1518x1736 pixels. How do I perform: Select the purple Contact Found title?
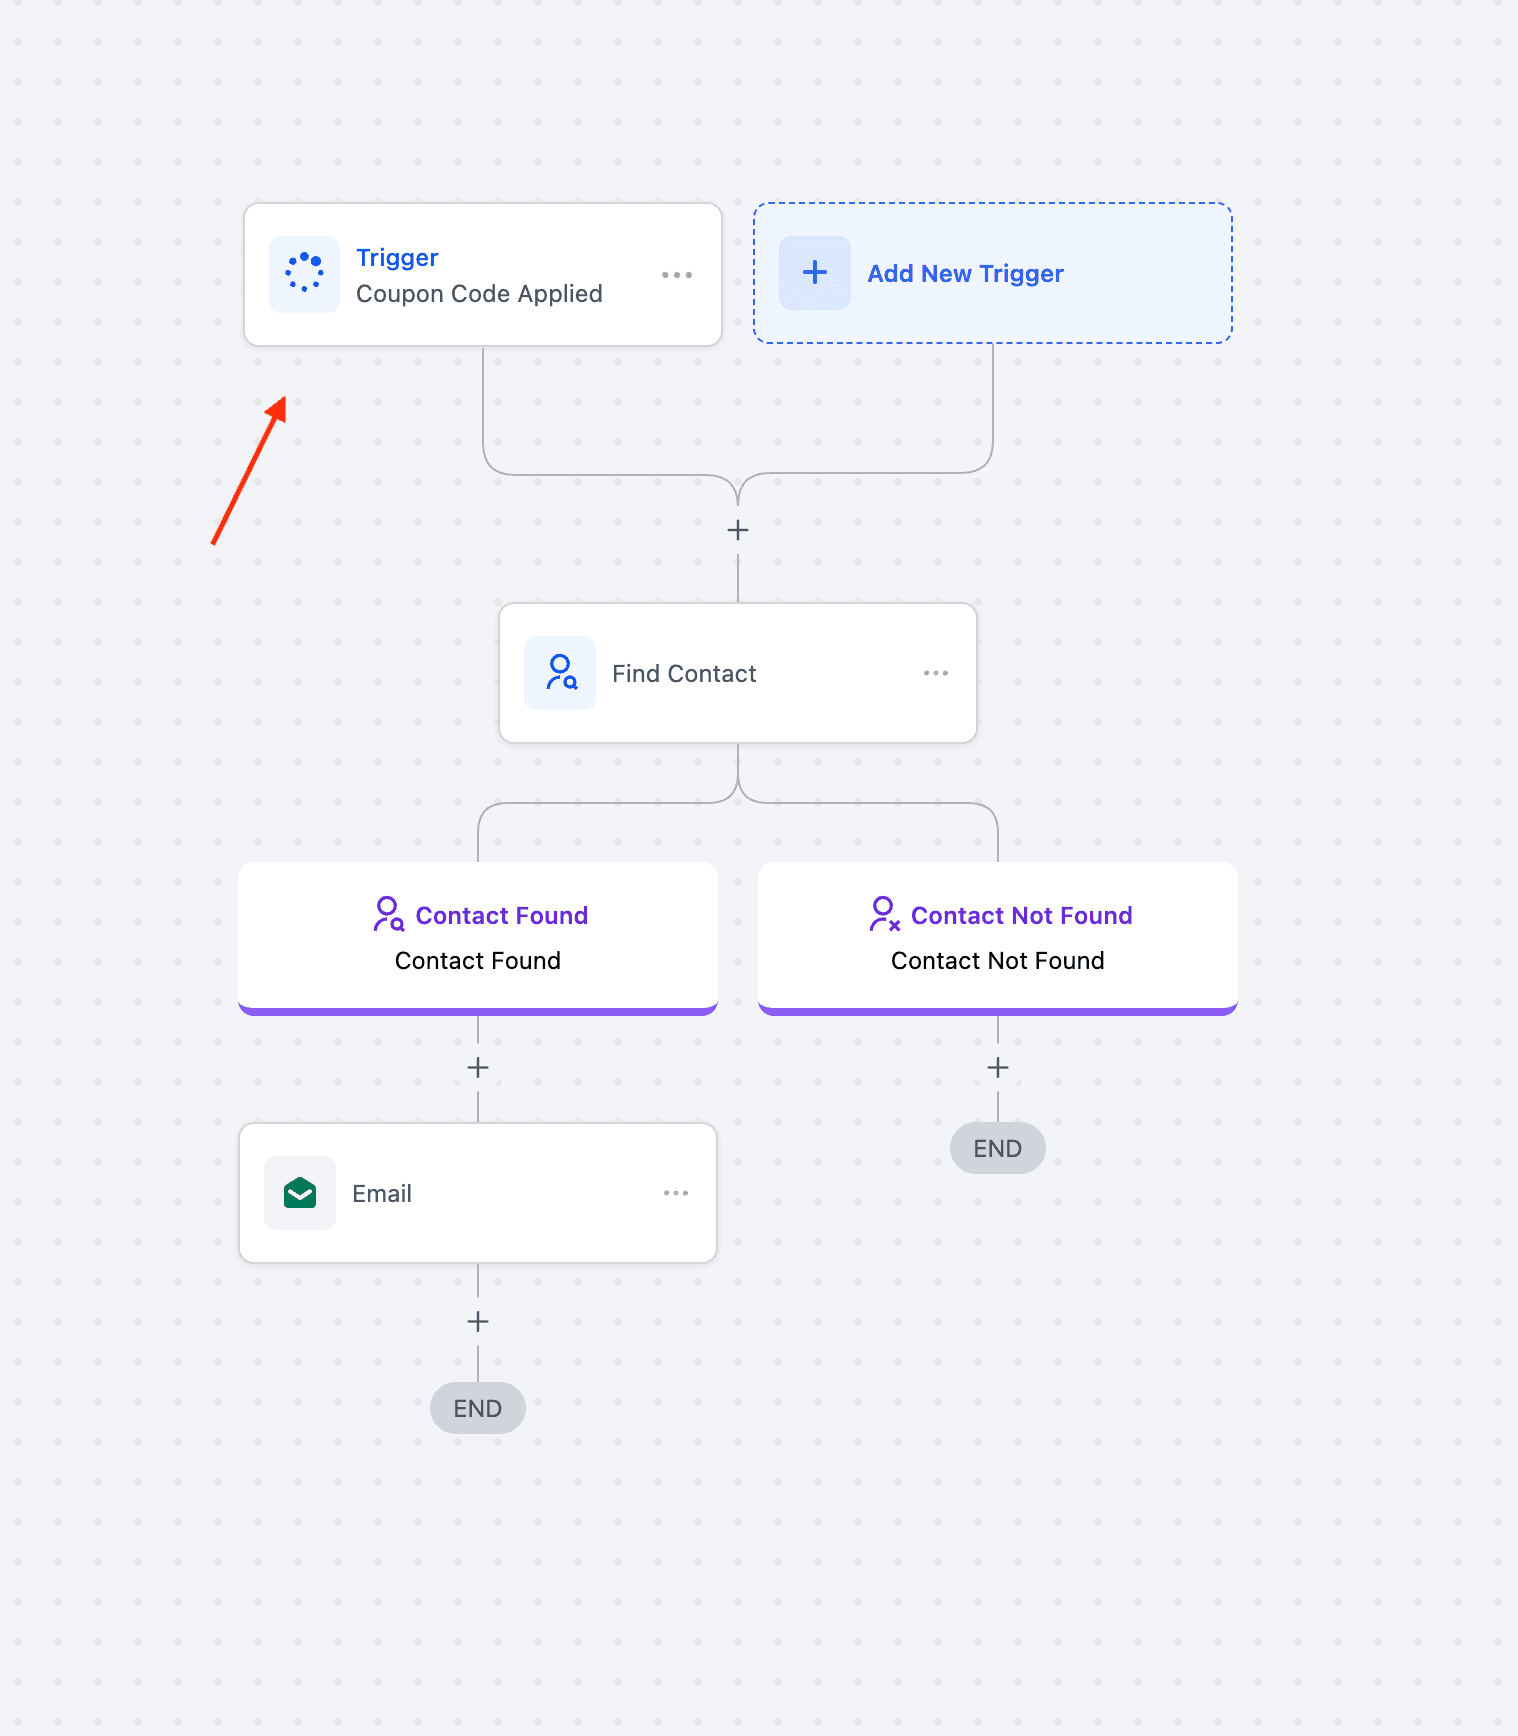pyautogui.click(x=502, y=916)
